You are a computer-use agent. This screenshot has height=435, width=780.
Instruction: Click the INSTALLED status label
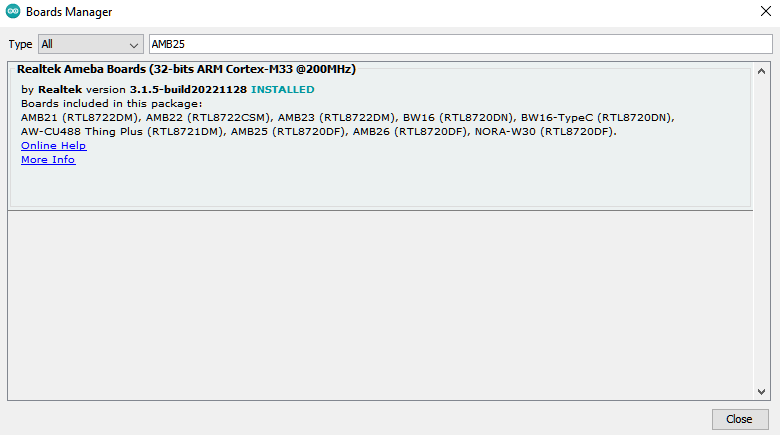point(283,90)
